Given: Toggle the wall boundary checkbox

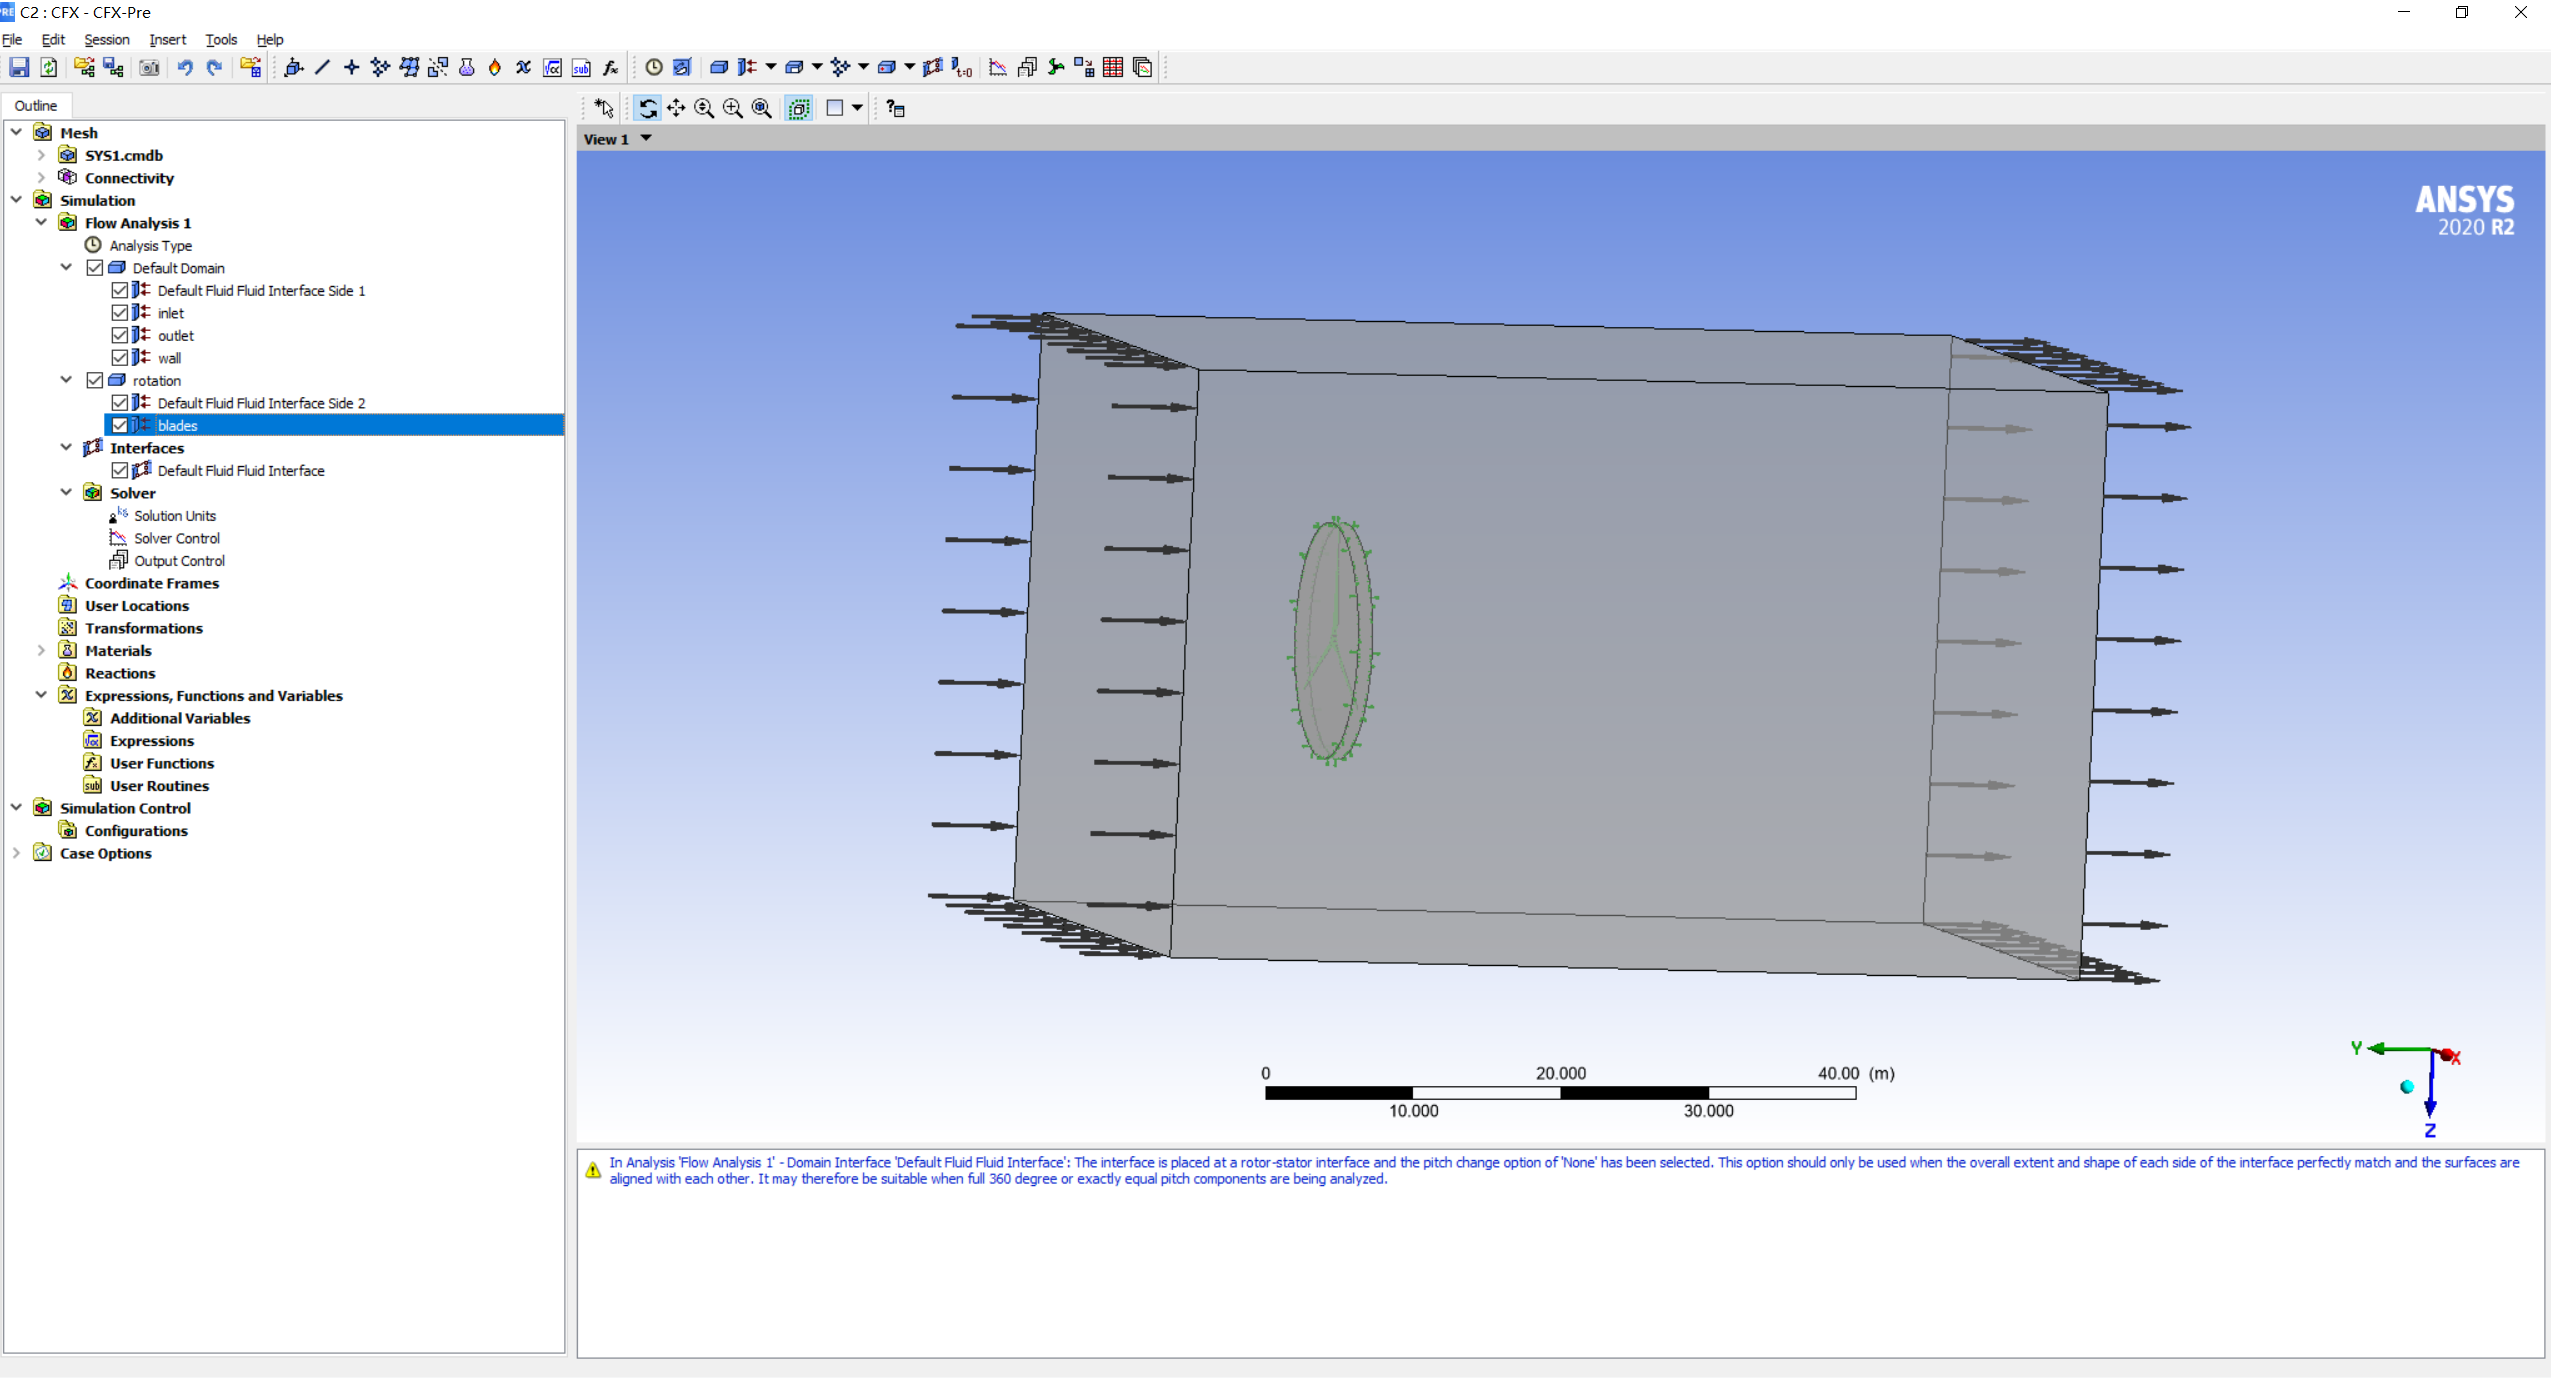Looking at the screenshot, I should point(120,358).
